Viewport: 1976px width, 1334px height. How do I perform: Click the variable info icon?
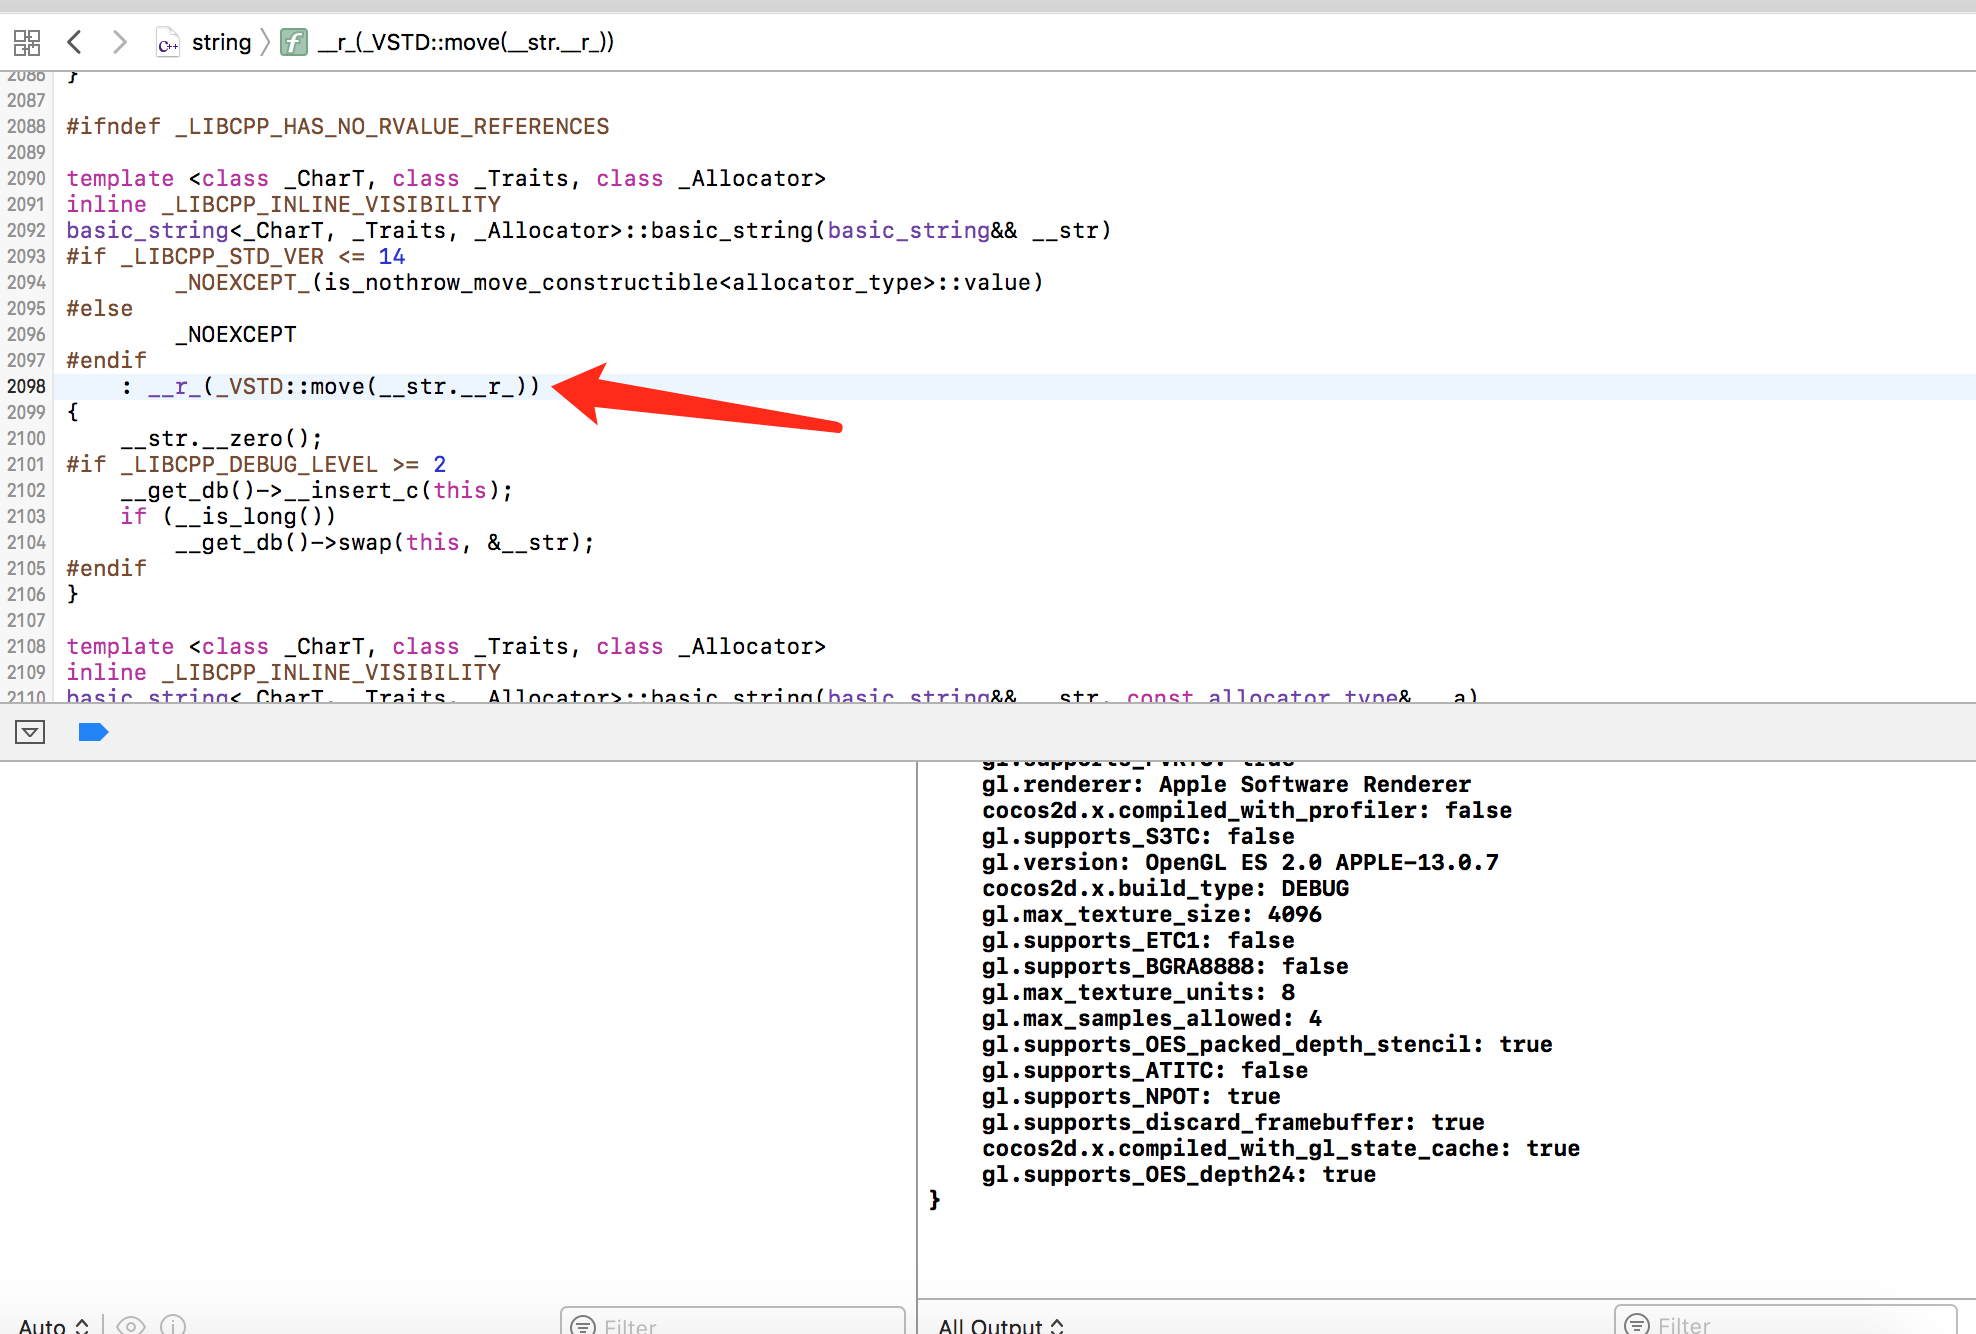[x=173, y=1325]
